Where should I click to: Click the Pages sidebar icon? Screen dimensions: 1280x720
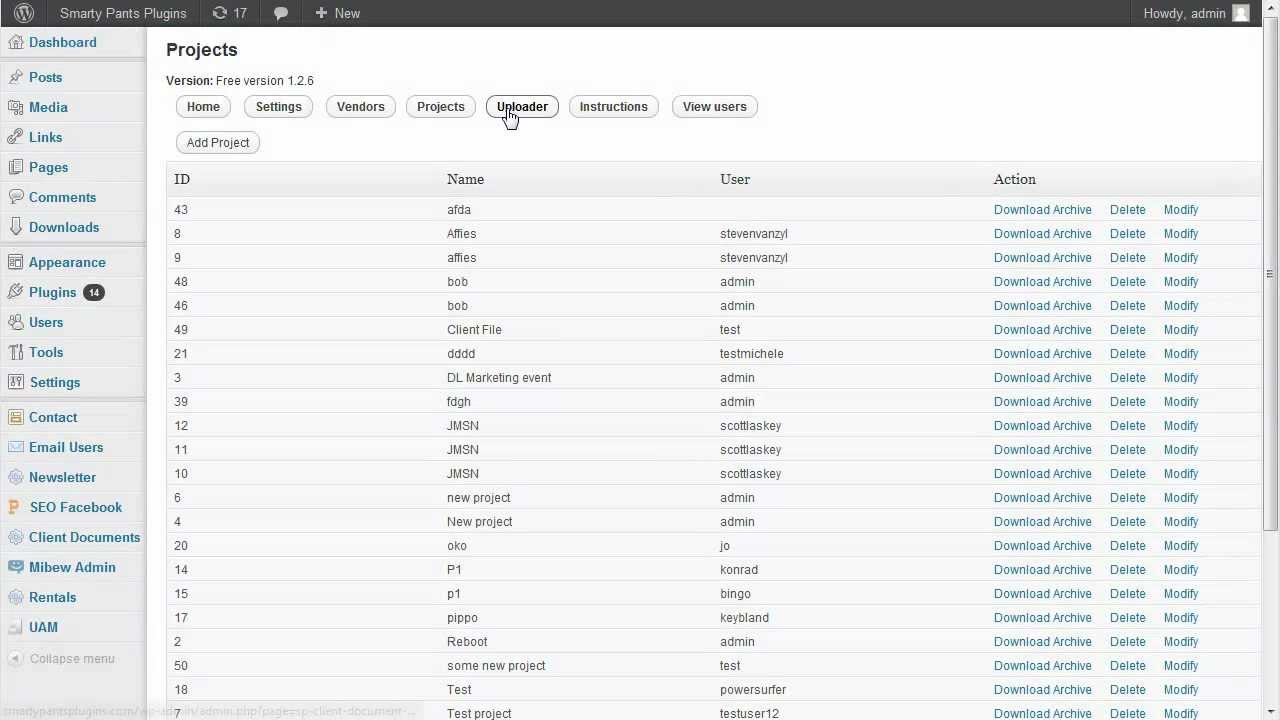click(15, 167)
